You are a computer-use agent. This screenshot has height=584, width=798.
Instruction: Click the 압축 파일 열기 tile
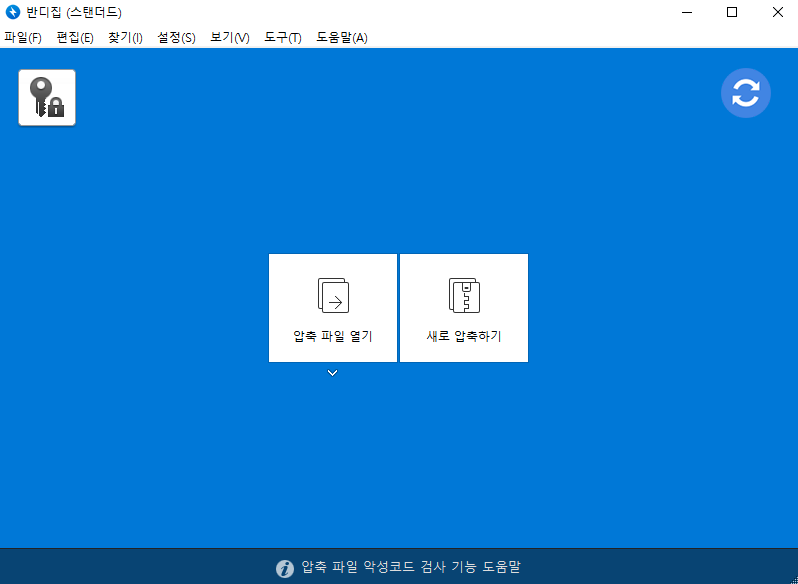point(333,308)
